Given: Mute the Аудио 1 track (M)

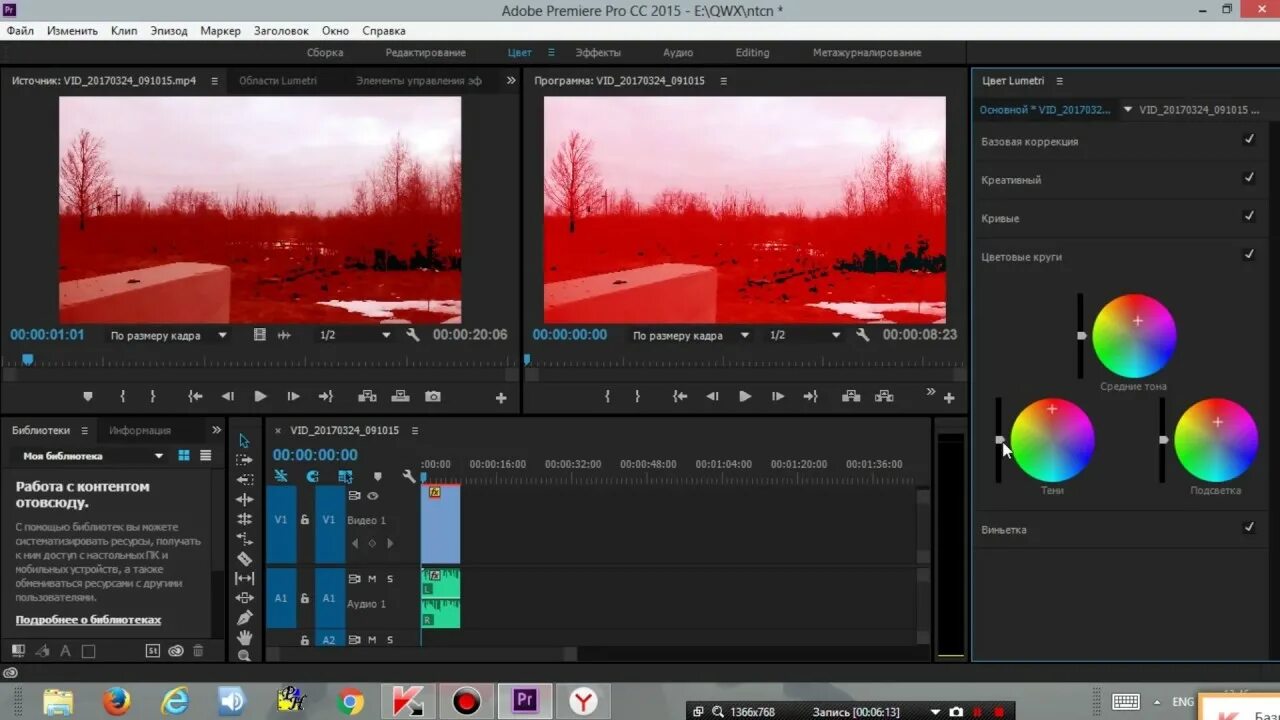Looking at the screenshot, I should (372, 579).
